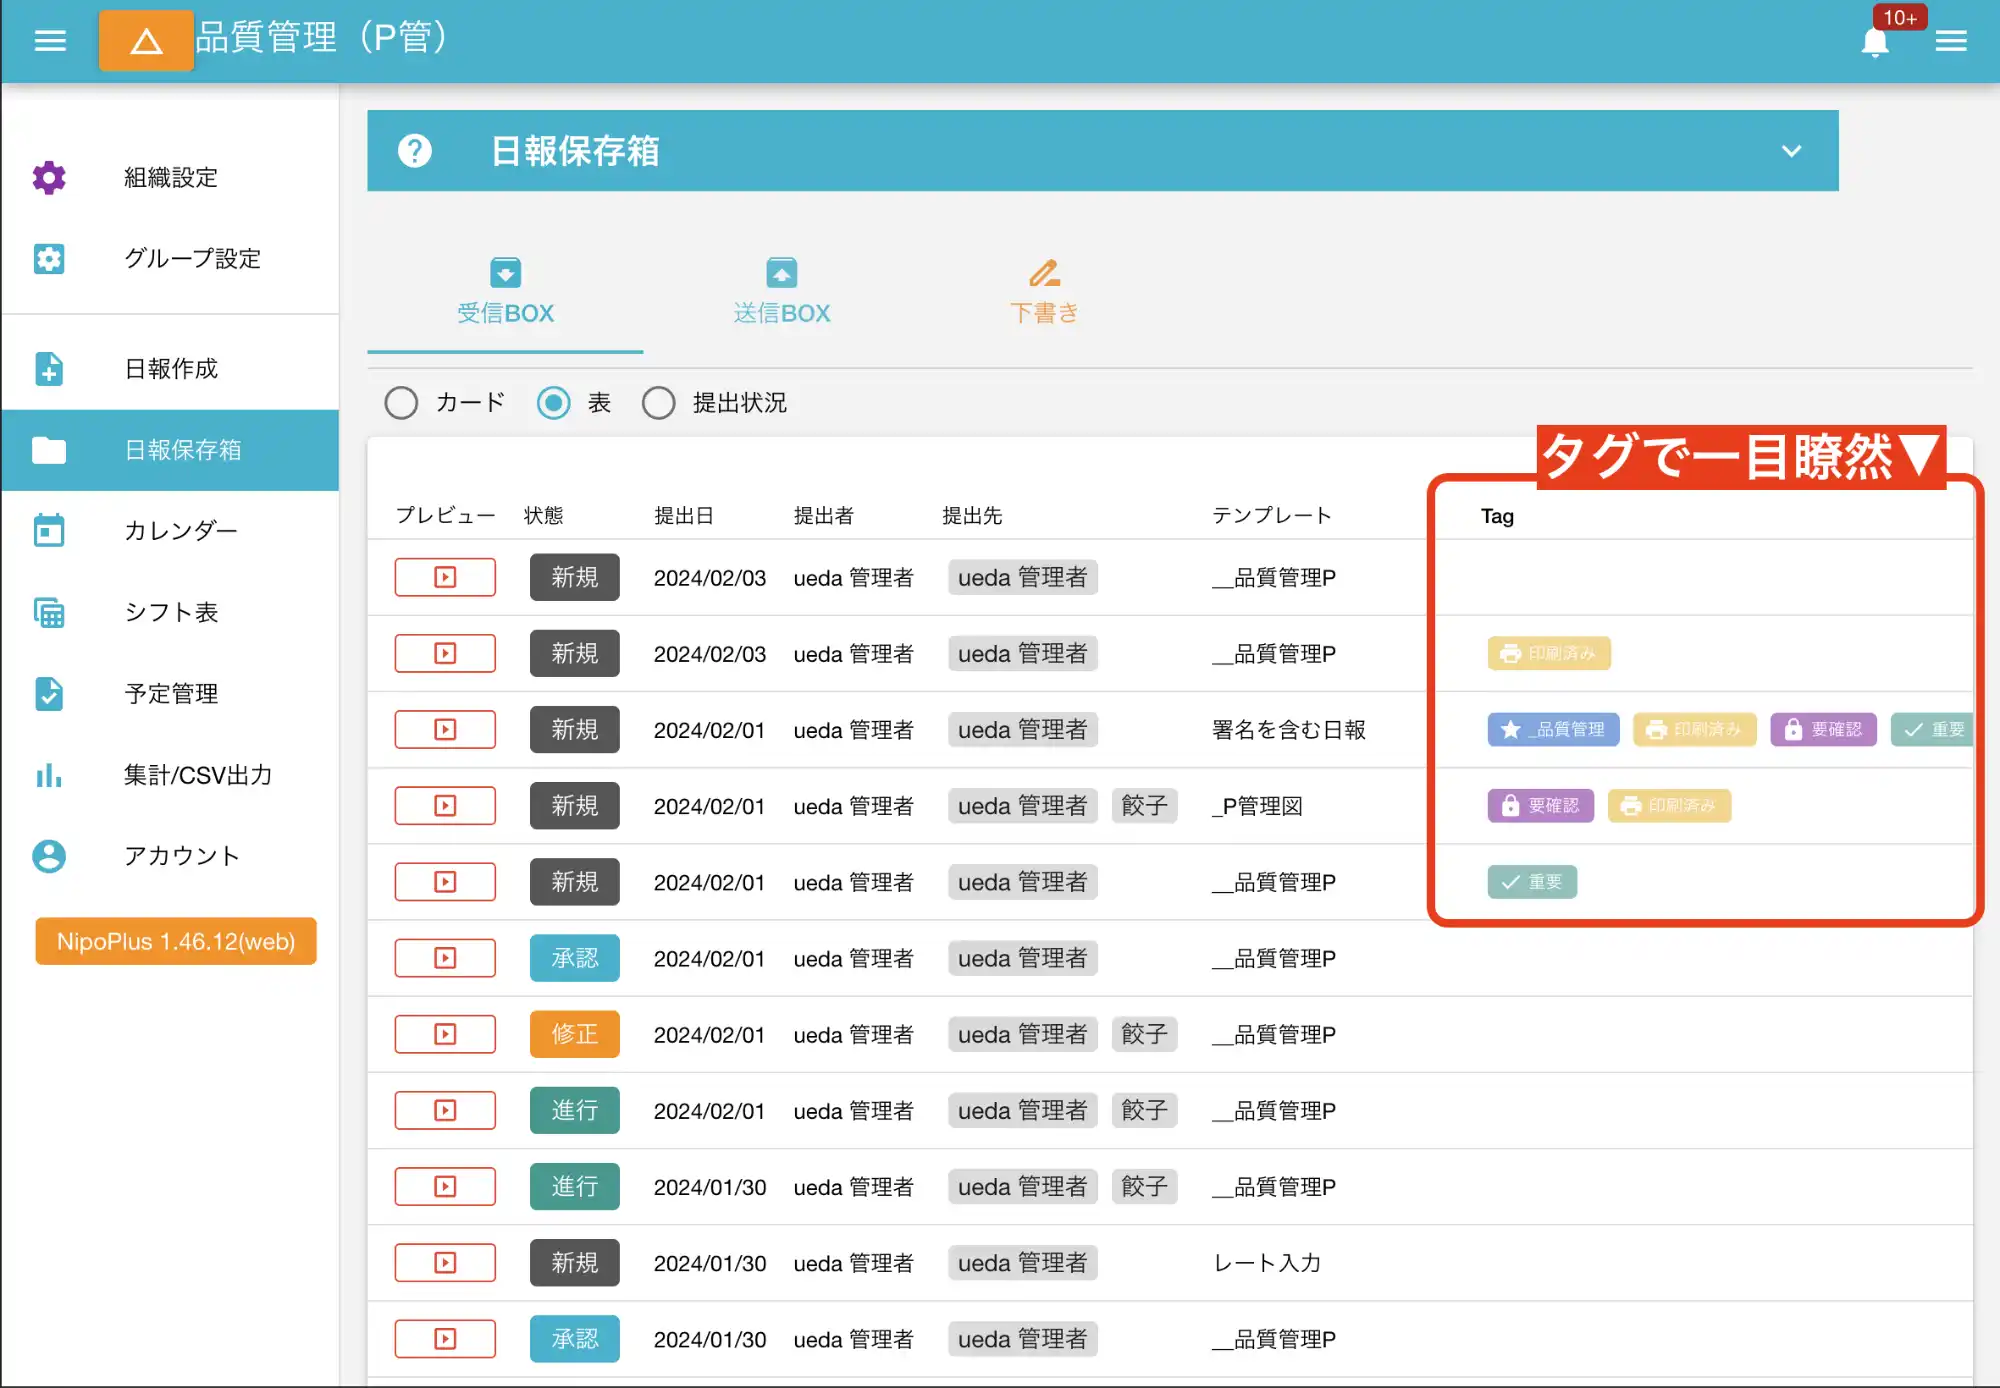Open 組織設定 organization settings

click(x=49, y=177)
